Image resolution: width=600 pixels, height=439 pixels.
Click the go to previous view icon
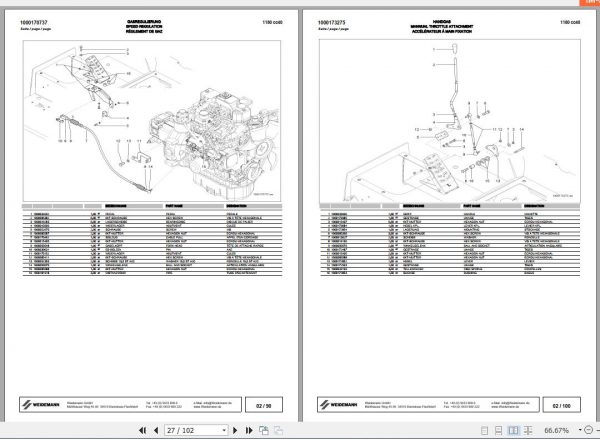coord(264,430)
